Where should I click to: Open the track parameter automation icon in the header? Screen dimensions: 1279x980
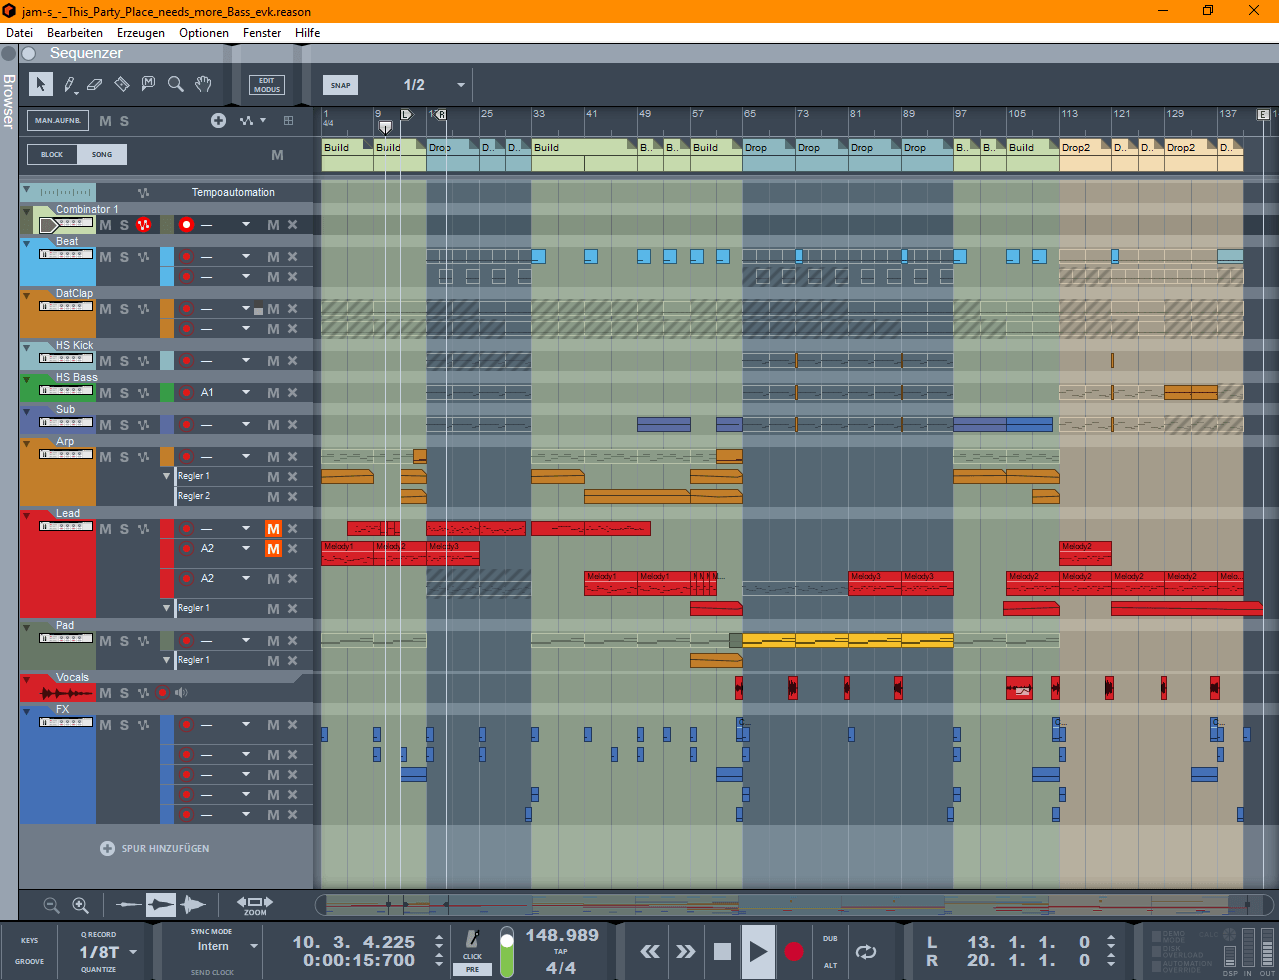[x=247, y=121]
